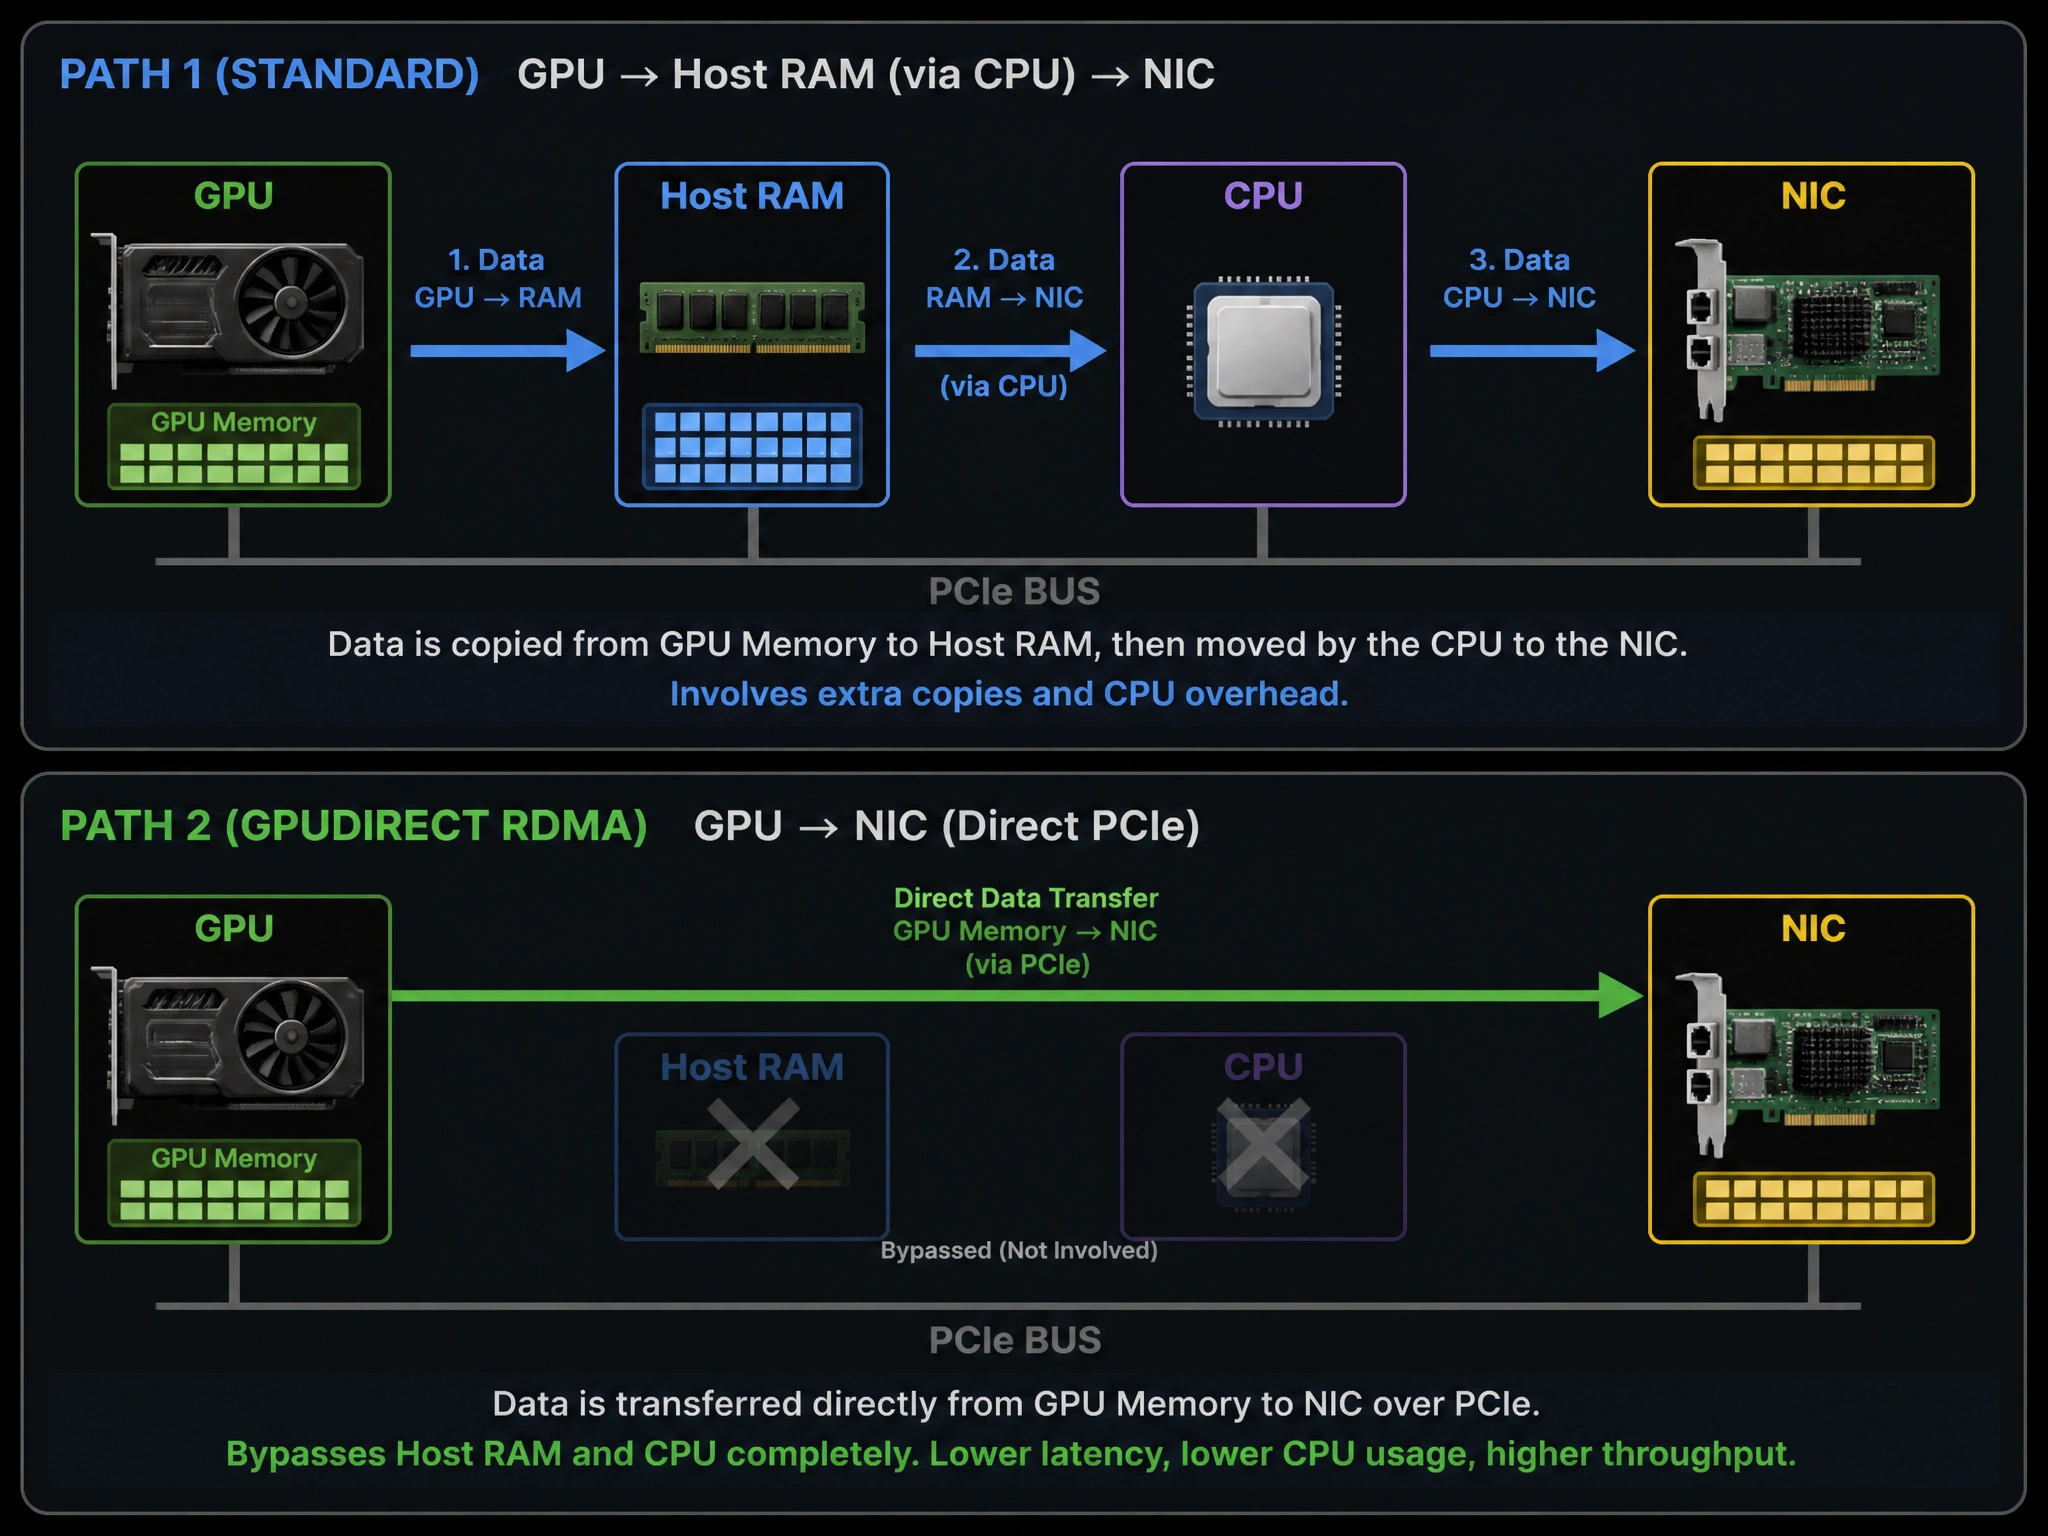Click the blue arrow from Host RAM to CPU
The width and height of the screenshot is (2048, 1536).
(x=1010, y=350)
